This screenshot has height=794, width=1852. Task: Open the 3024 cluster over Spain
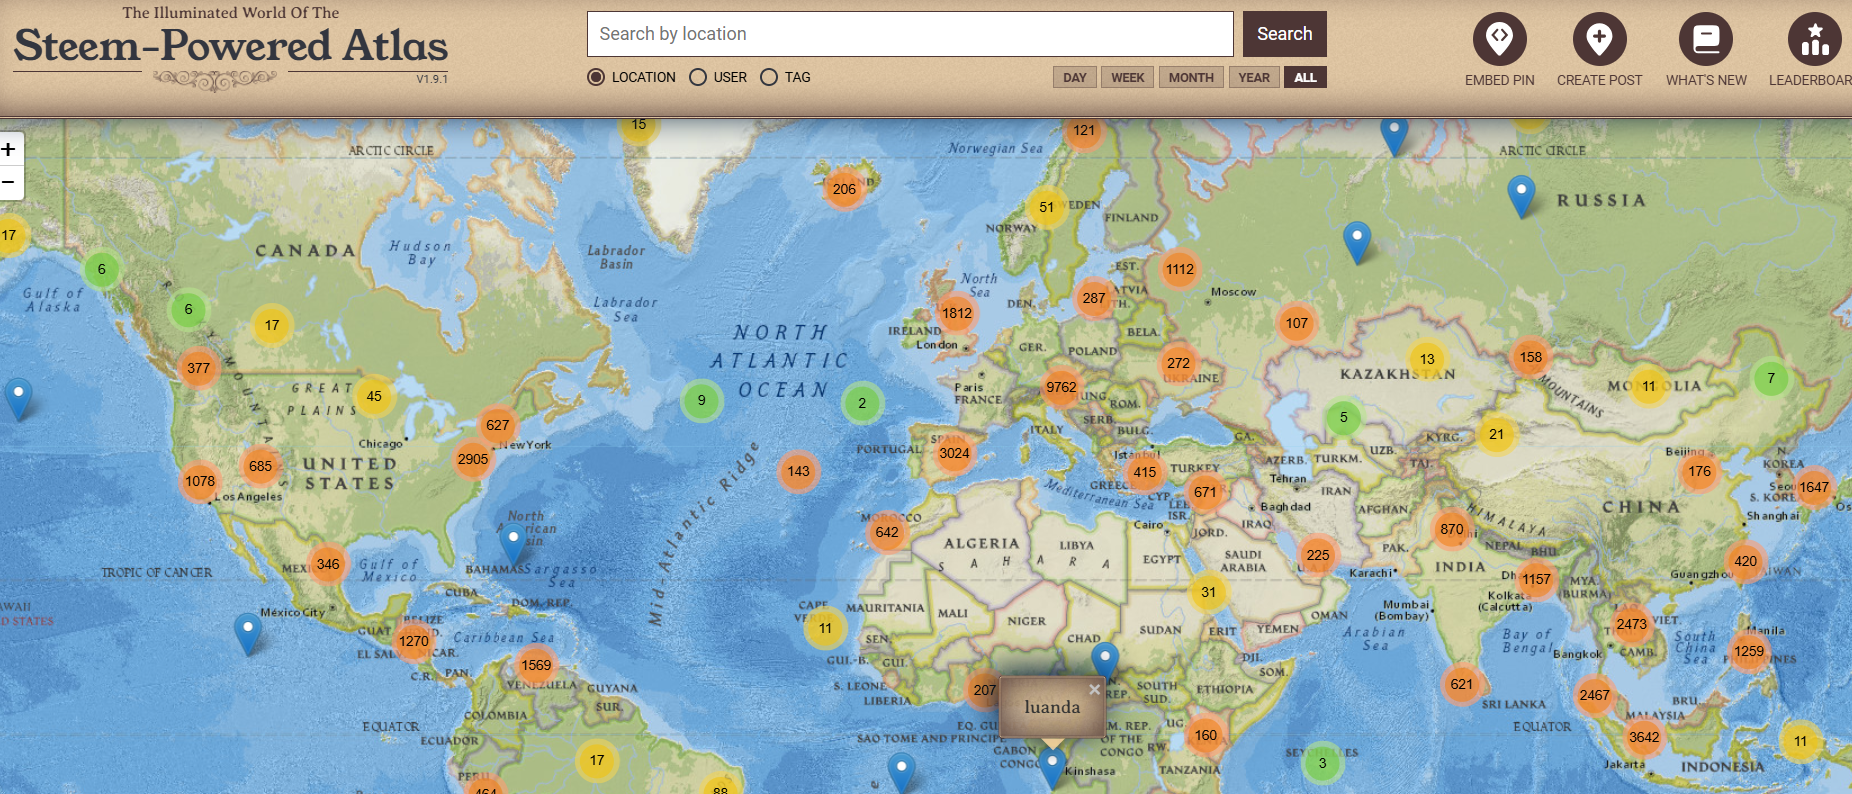(954, 453)
